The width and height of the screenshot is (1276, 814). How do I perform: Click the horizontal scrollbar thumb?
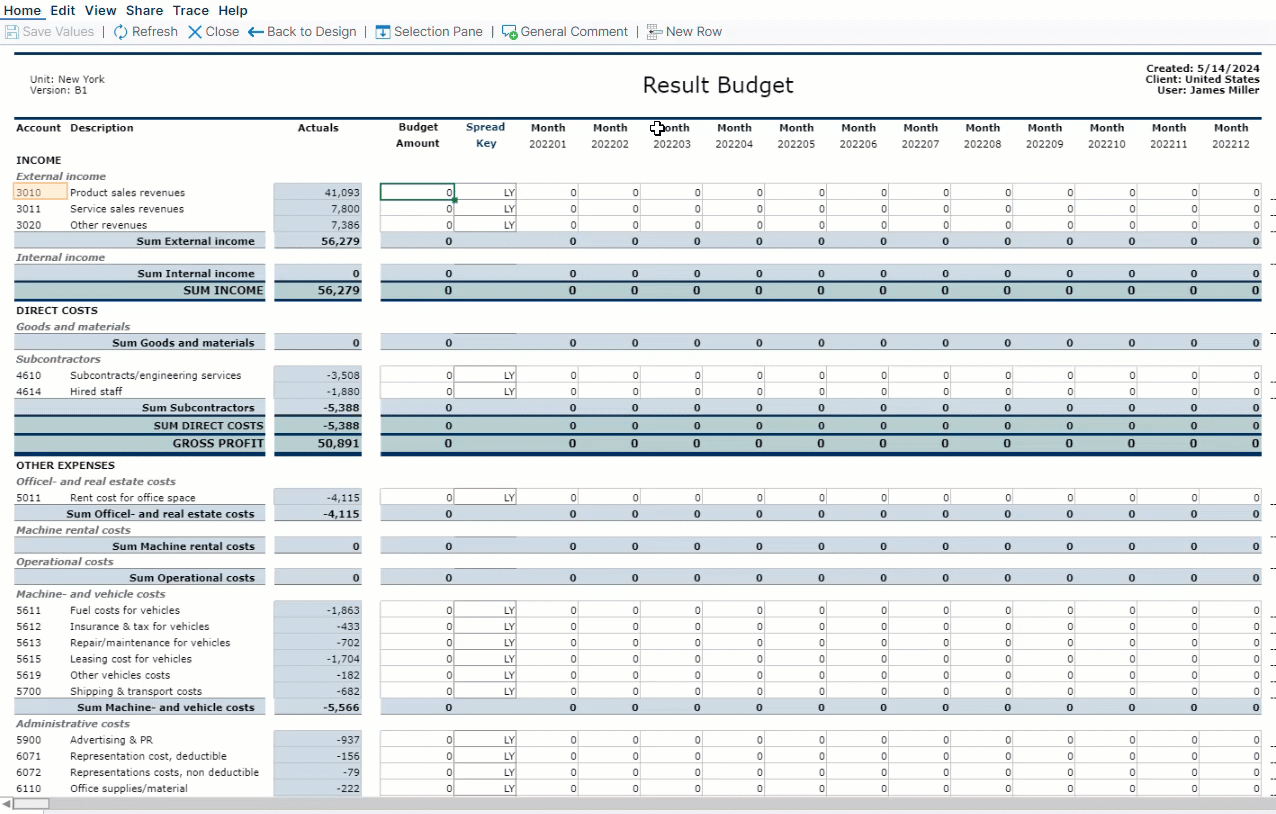pos(31,804)
